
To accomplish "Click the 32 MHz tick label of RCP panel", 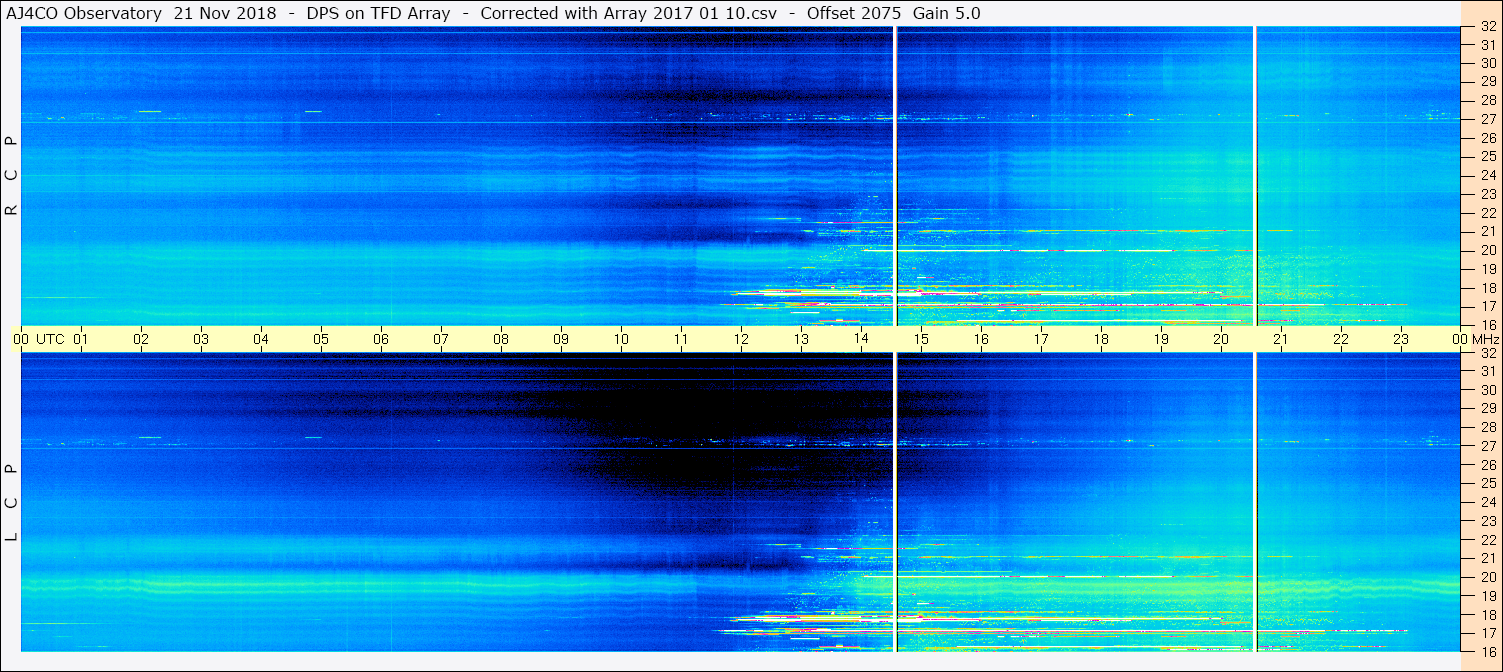I will (1487, 27).
